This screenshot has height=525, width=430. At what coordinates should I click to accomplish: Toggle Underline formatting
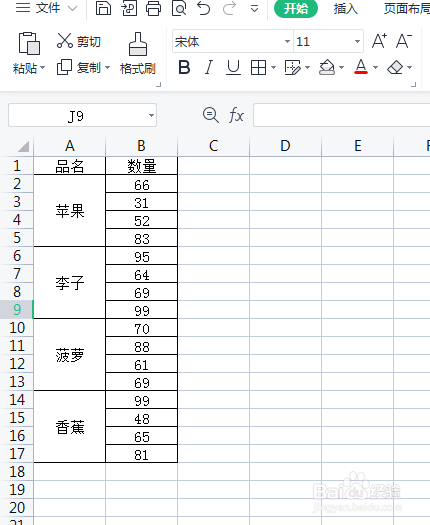pyautogui.click(x=233, y=67)
